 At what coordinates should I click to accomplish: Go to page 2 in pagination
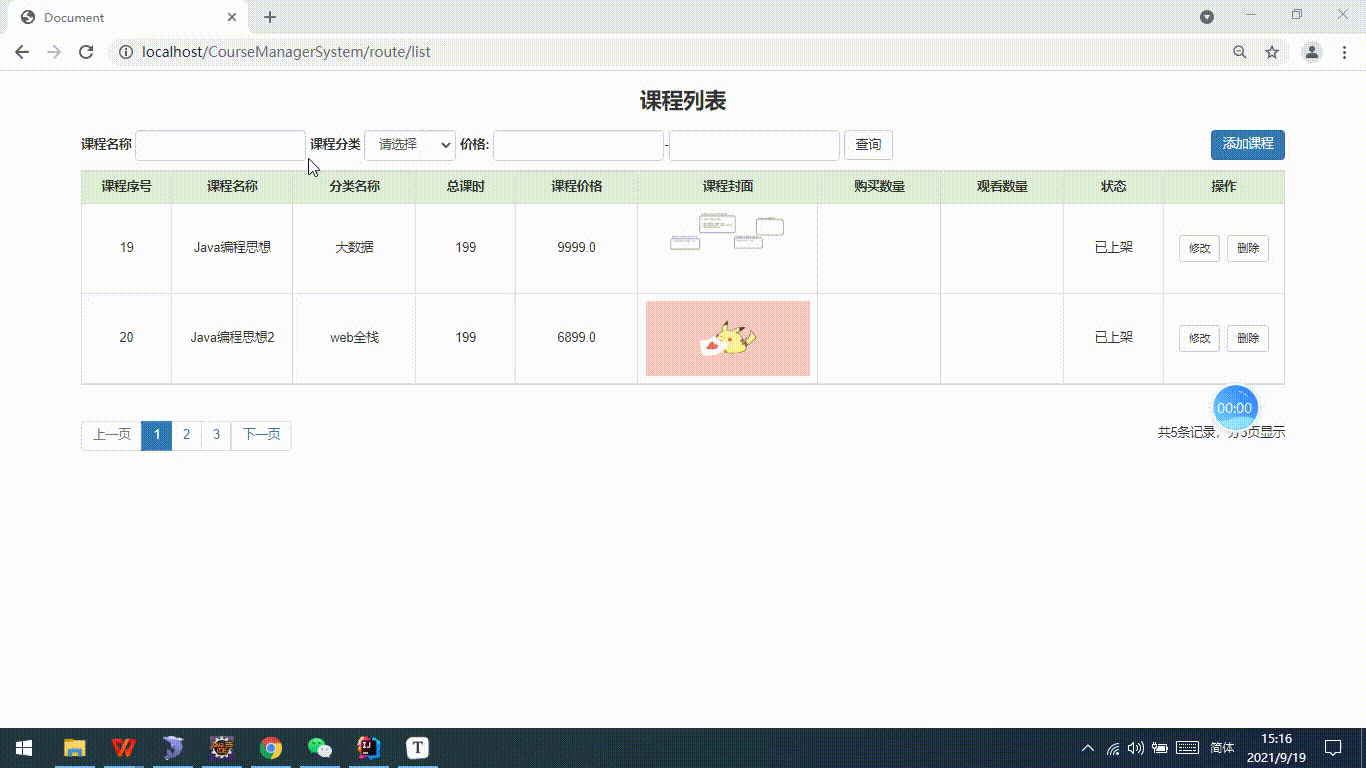[187, 435]
